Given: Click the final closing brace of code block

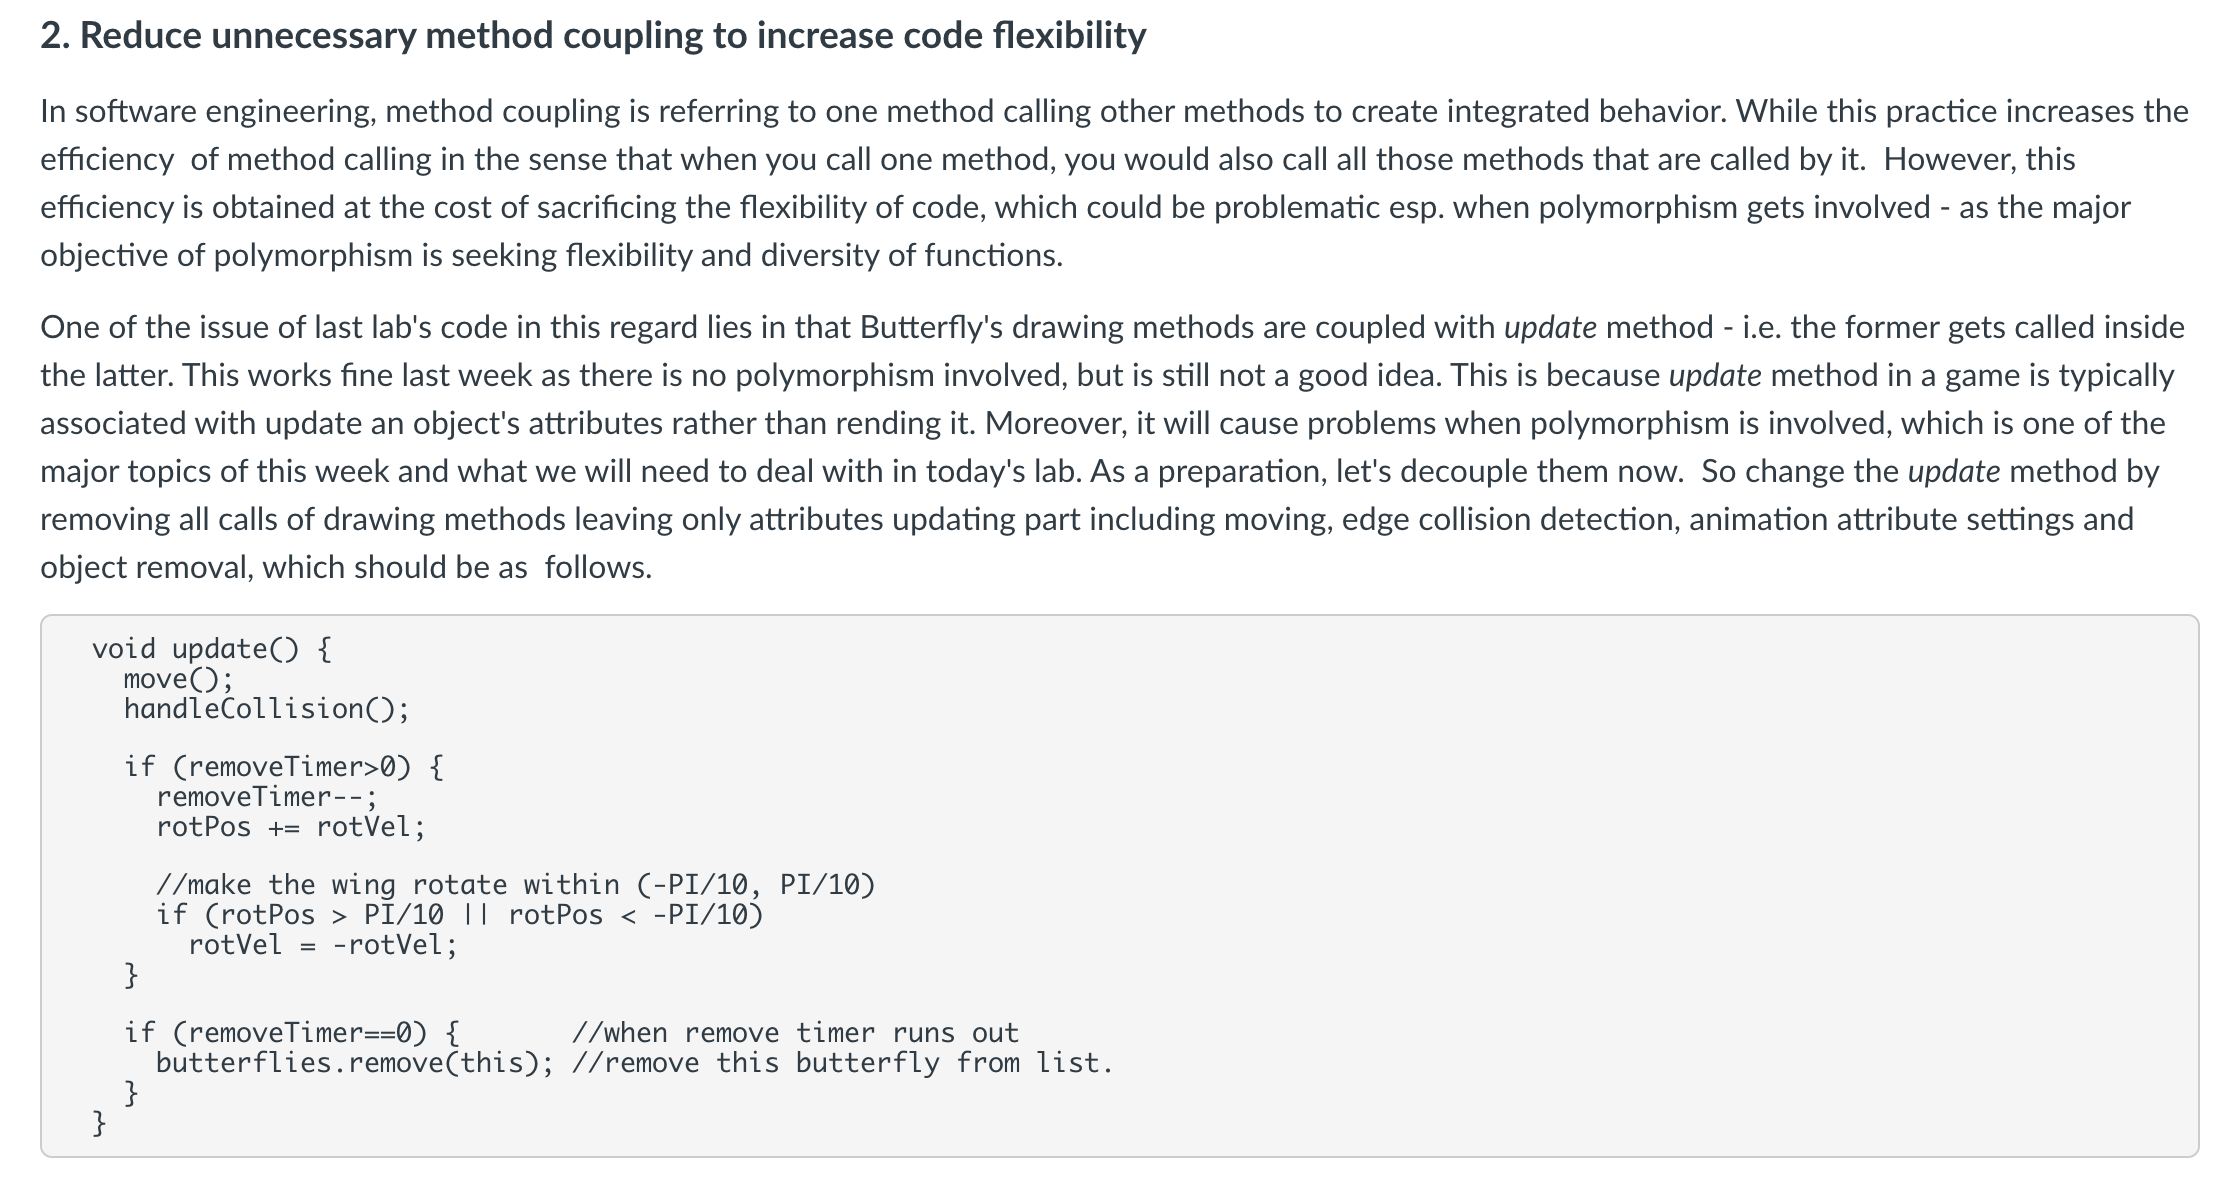Looking at the screenshot, I should pos(99,1123).
